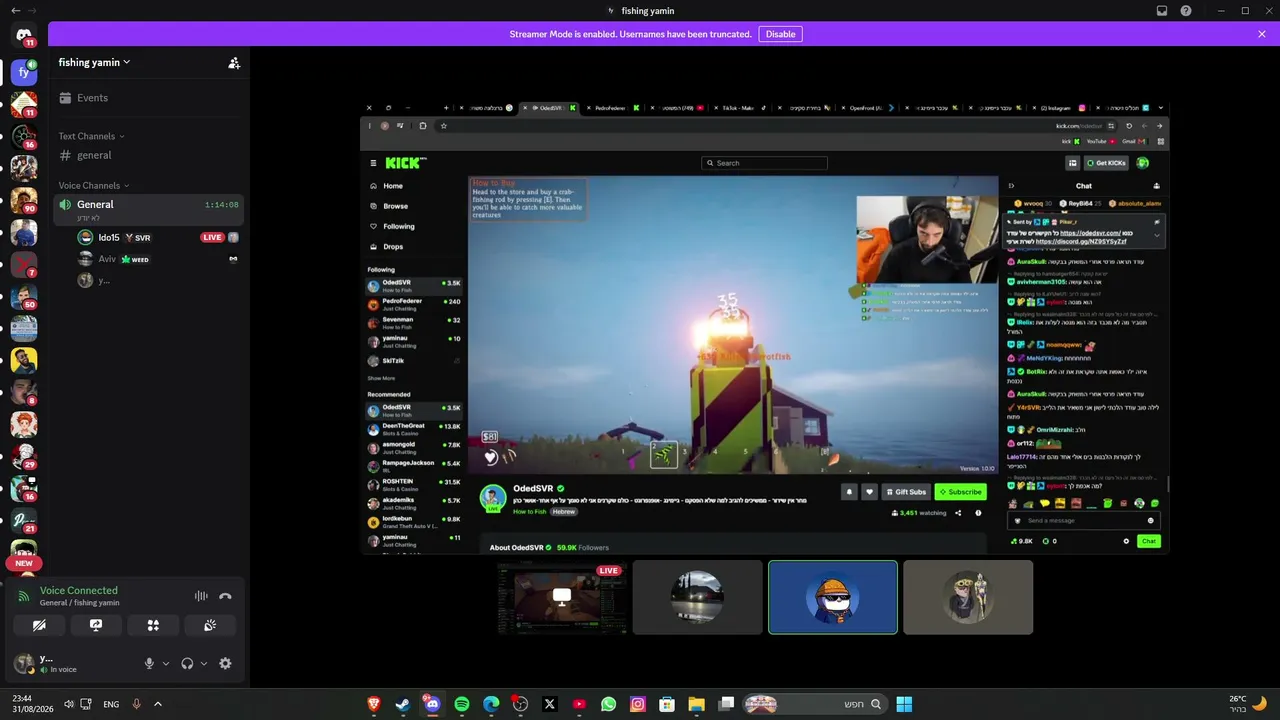
Task: Open the #general text channel
Action: [146, 155]
